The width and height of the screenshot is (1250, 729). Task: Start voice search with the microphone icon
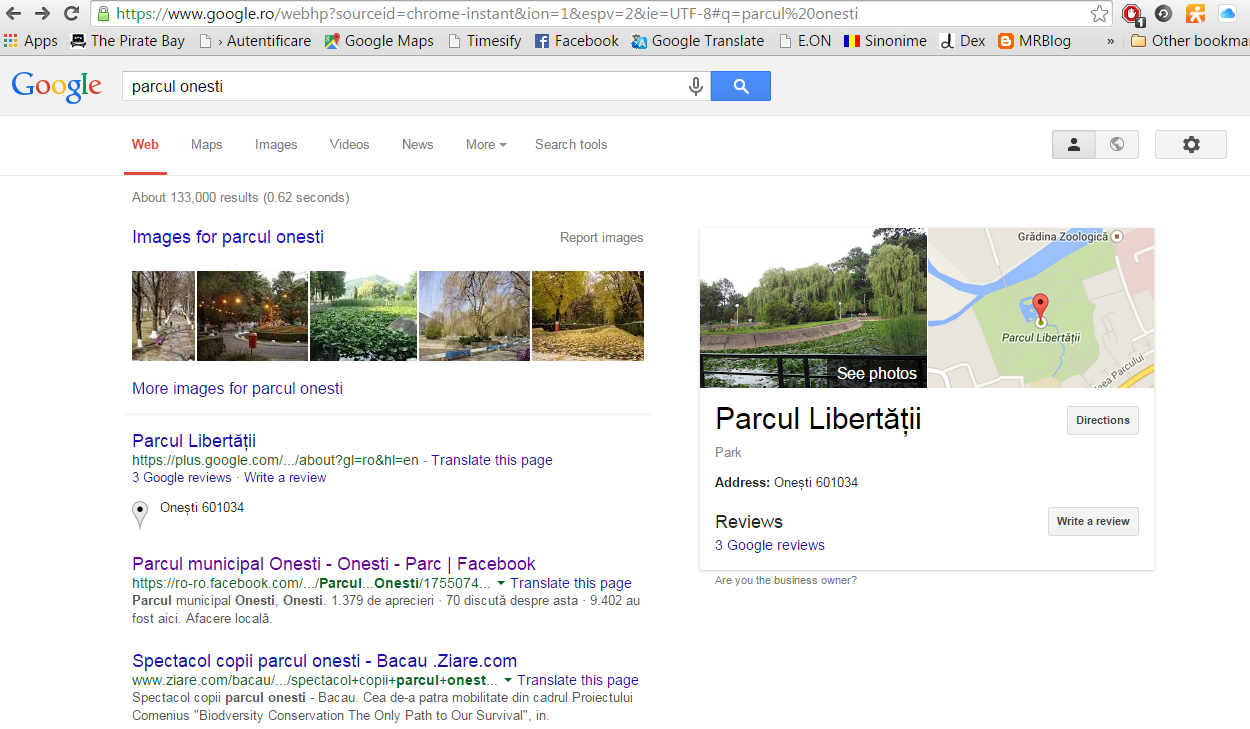click(x=696, y=87)
